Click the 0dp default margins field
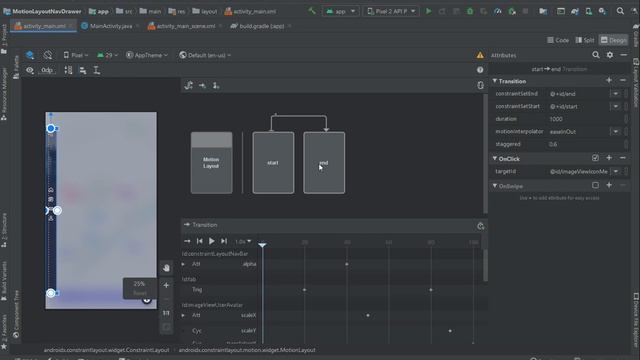The image size is (640, 360). click(47, 70)
